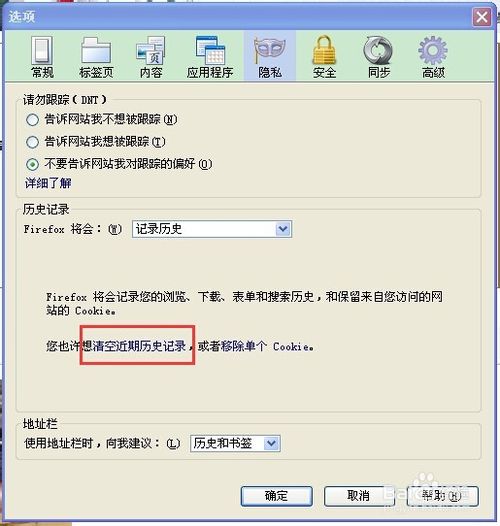Confirm with the 确定 button
The image size is (500, 526).
click(277, 496)
